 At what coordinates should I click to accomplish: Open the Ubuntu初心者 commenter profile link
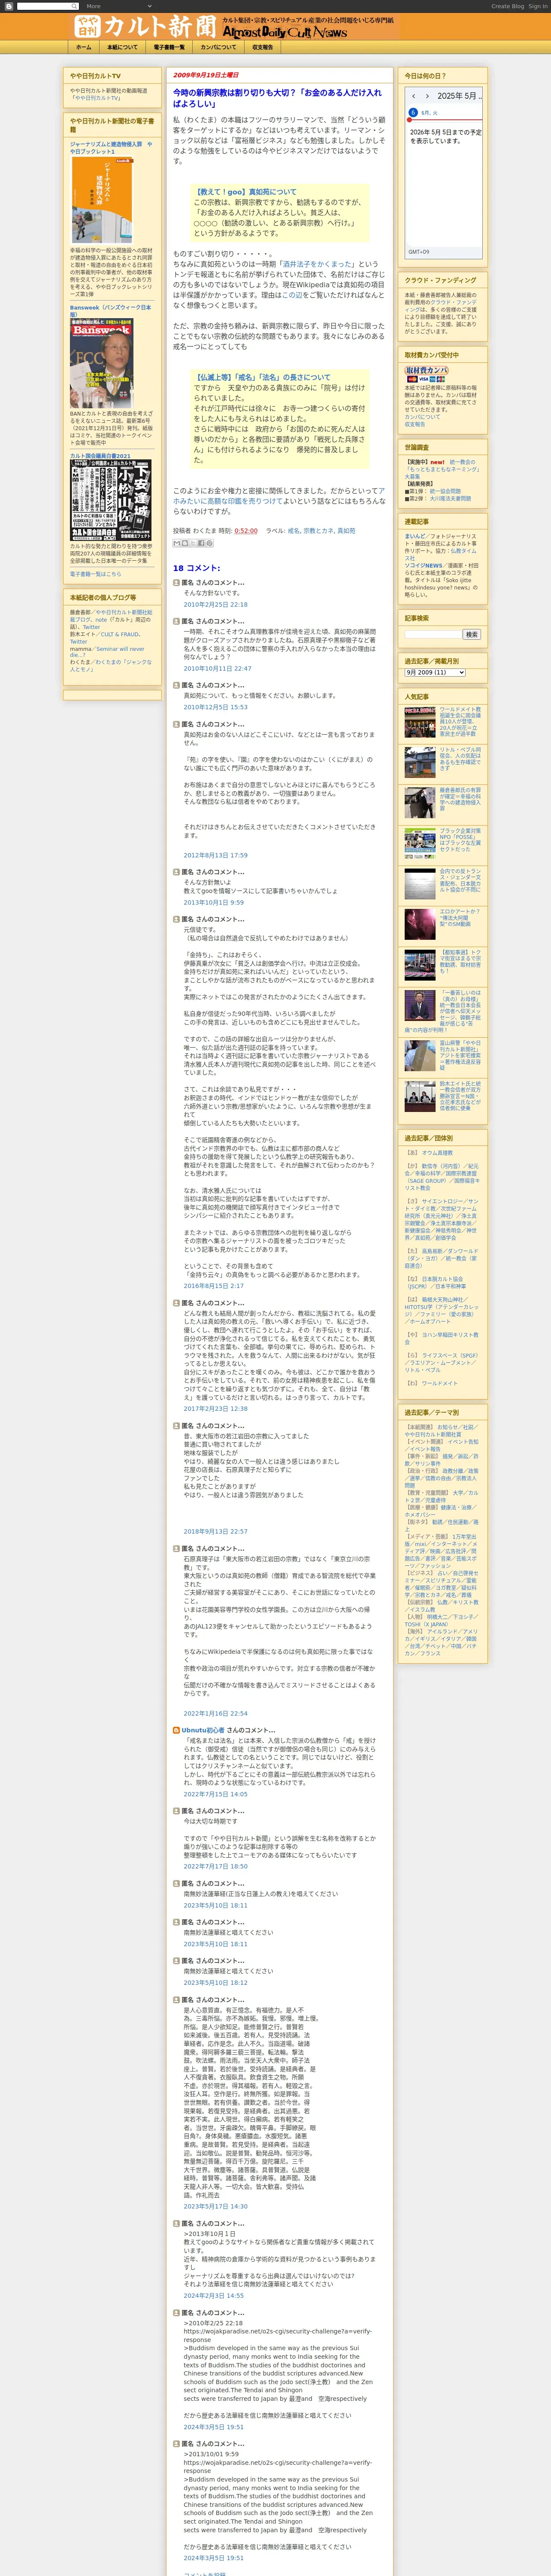click(x=203, y=1730)
